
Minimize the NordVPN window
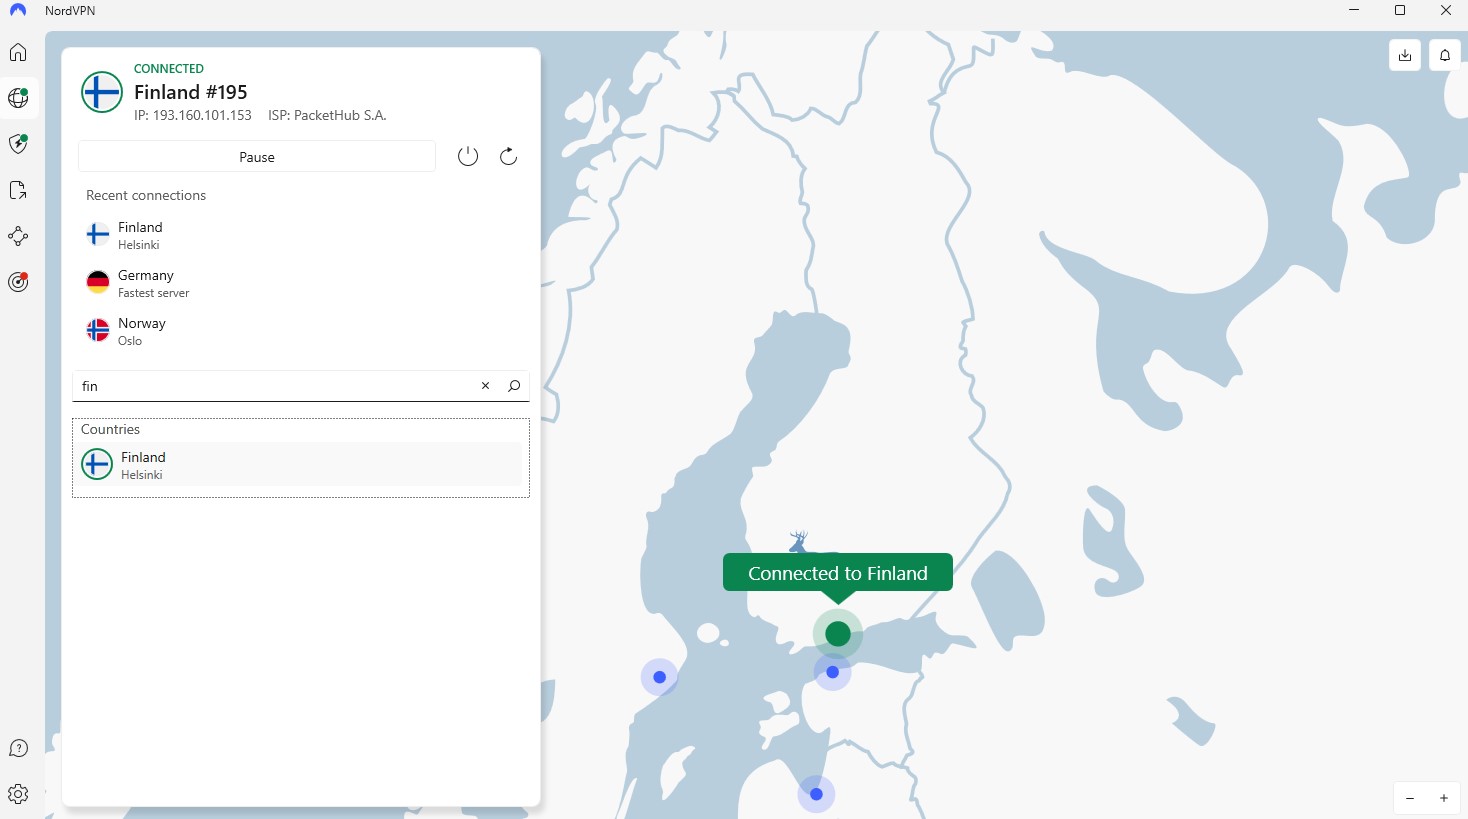click(x=1355, y=11)
